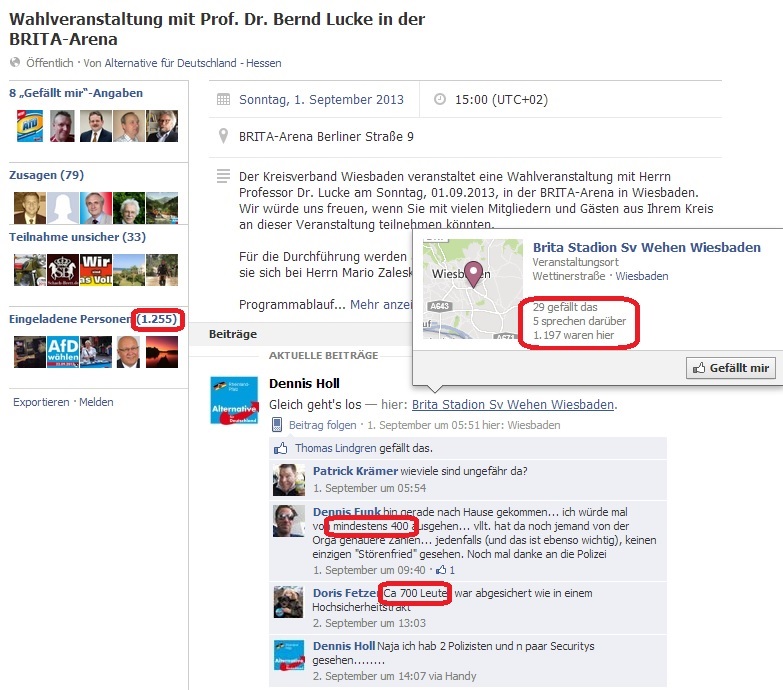The image size is (783, 690).
Task: Click timestamp 1. September um 09:40
Action: click(x=369, y=570)
